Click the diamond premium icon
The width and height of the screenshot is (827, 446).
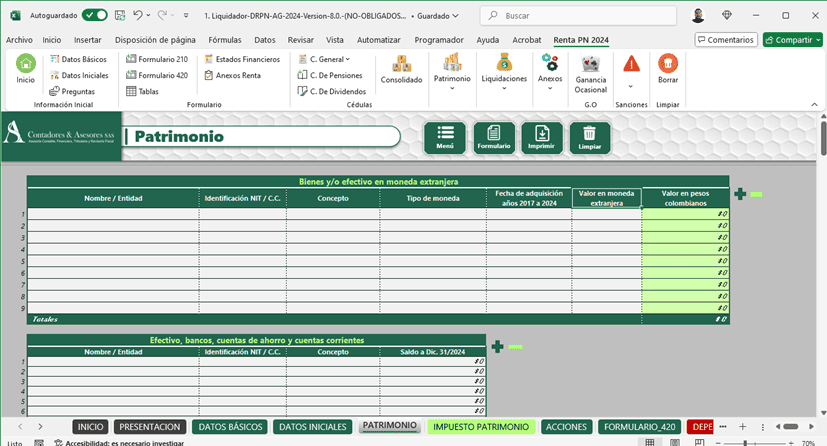point(727,15)
